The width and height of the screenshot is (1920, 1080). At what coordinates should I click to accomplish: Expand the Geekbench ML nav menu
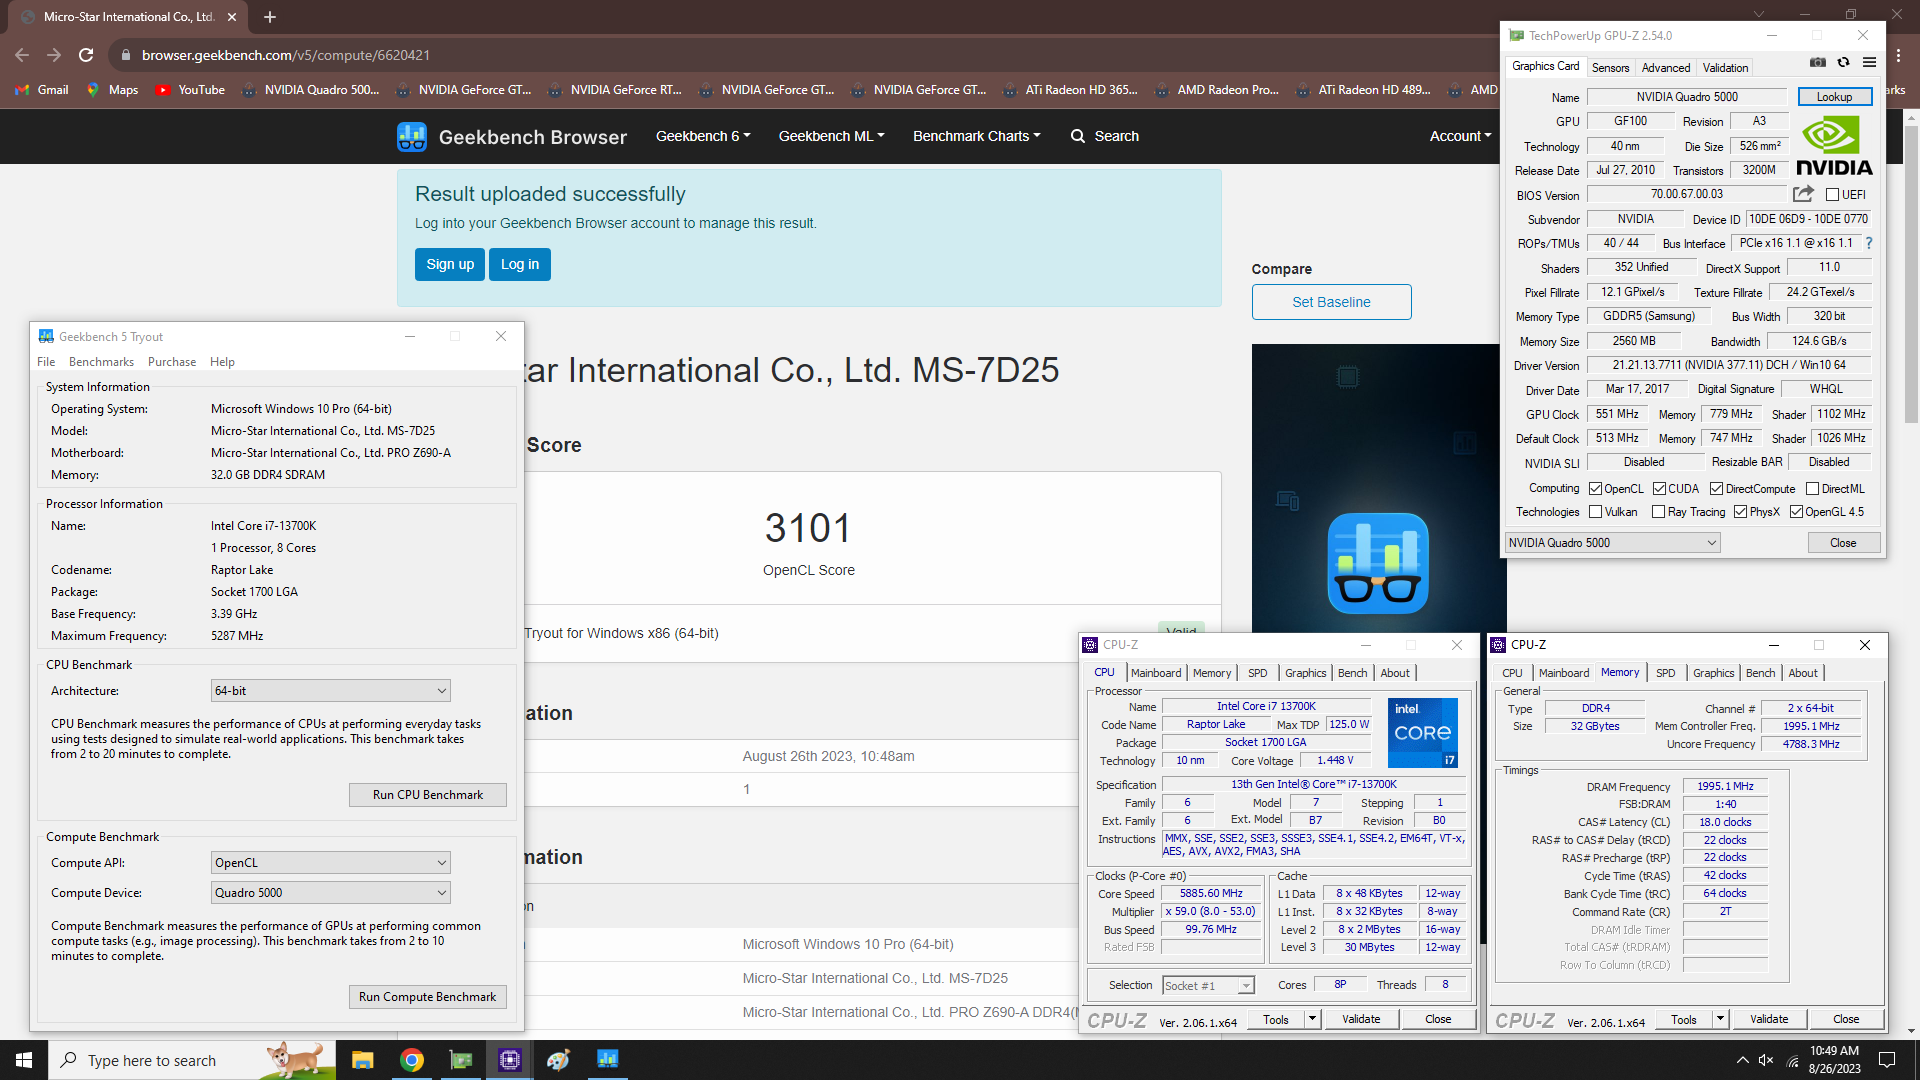[831, 136]
